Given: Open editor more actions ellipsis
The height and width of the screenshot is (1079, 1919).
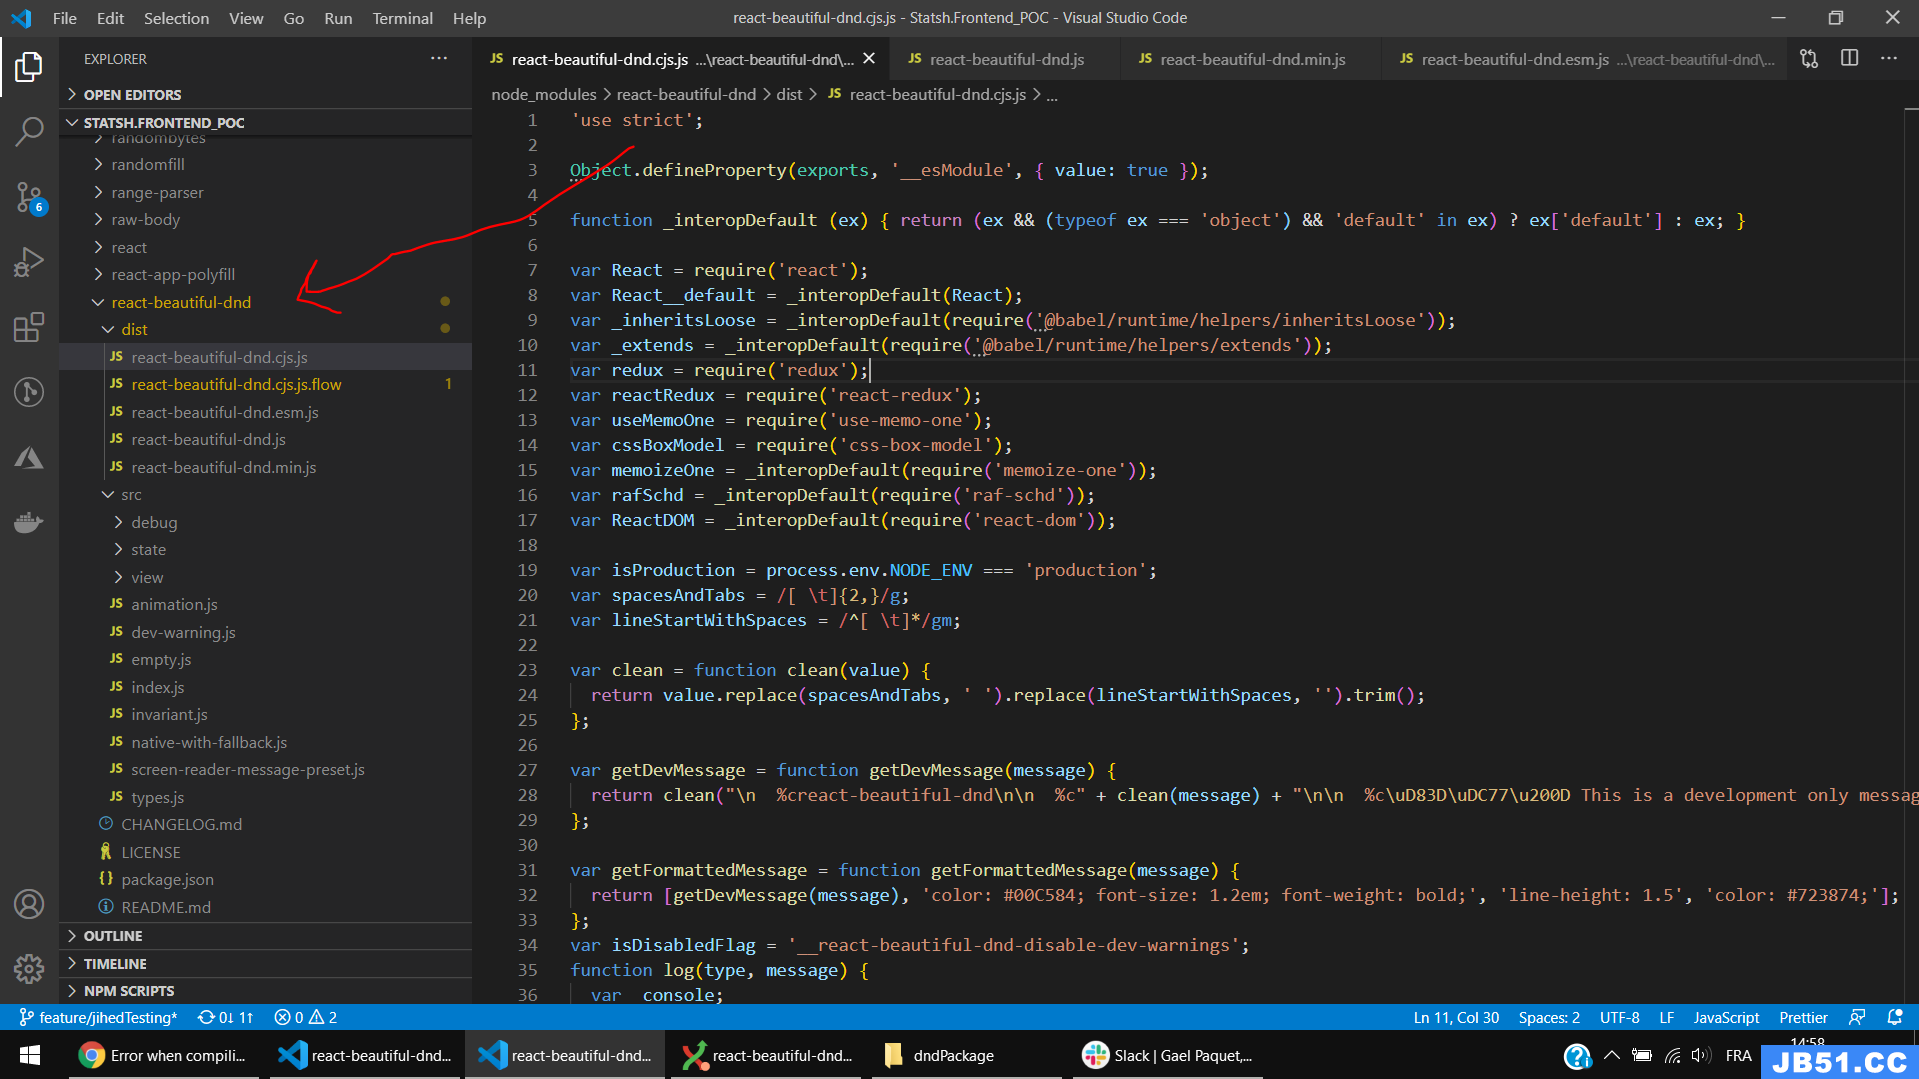Looking at the screenshot, I should (1888, 59).
